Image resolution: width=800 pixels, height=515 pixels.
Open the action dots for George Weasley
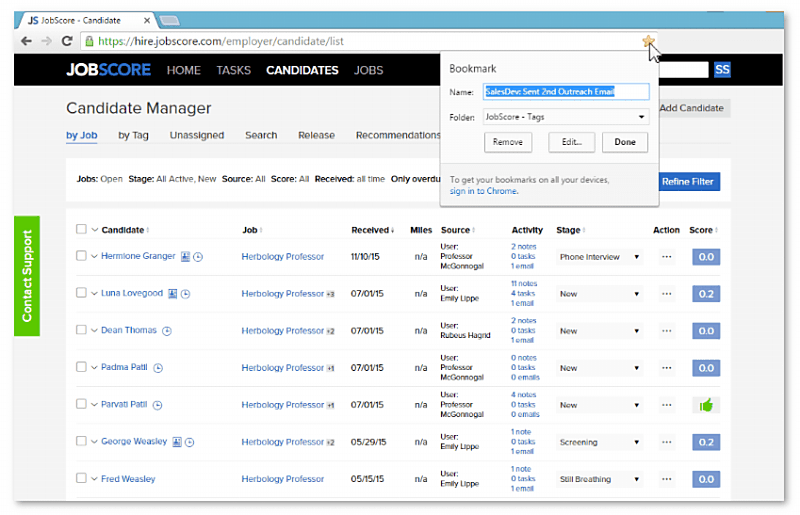(x=666, y=442)
